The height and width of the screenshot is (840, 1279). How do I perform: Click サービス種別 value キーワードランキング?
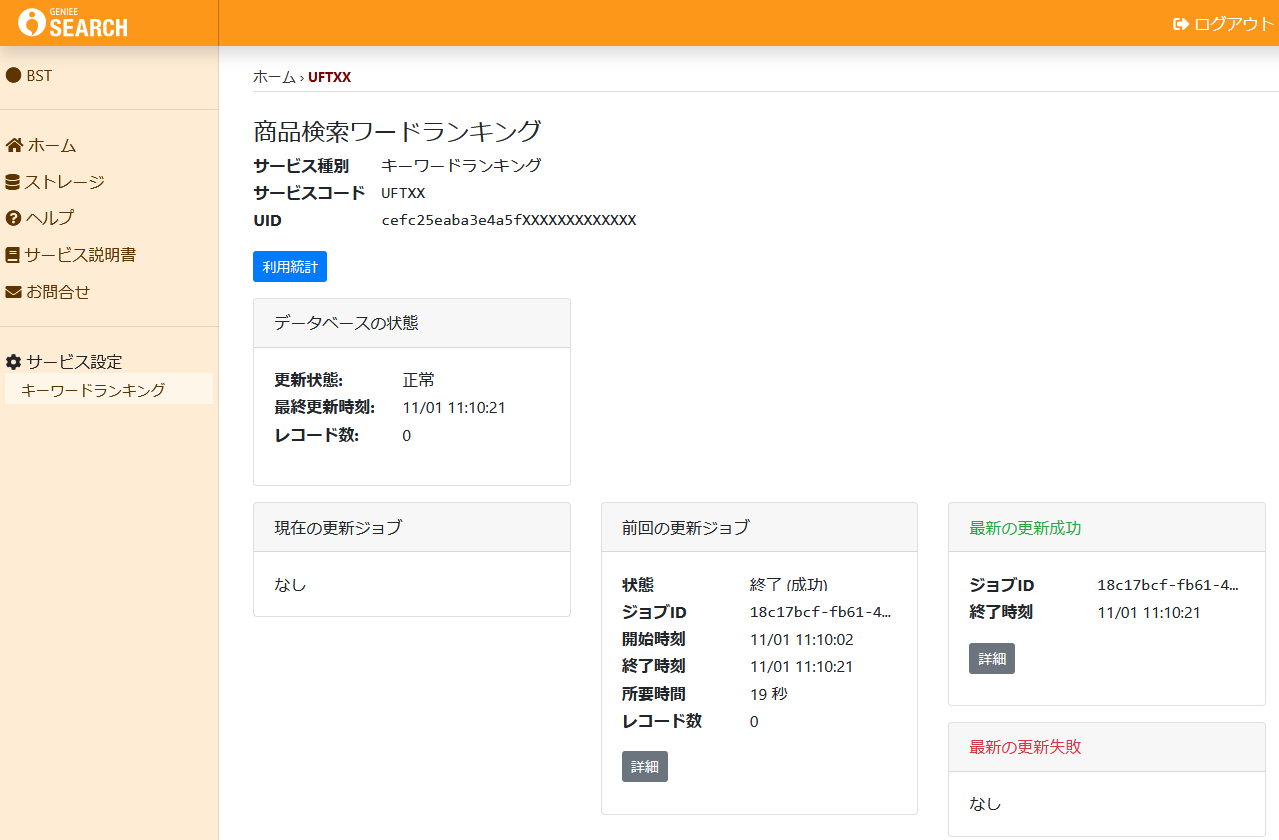click(x=461, y=166)
